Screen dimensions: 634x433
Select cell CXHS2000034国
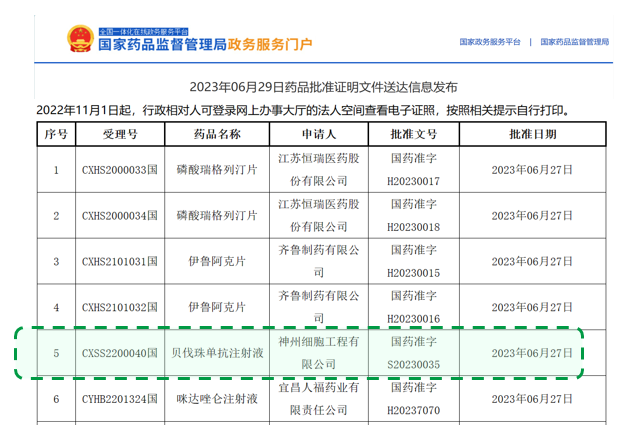click(x=120, y=216)
